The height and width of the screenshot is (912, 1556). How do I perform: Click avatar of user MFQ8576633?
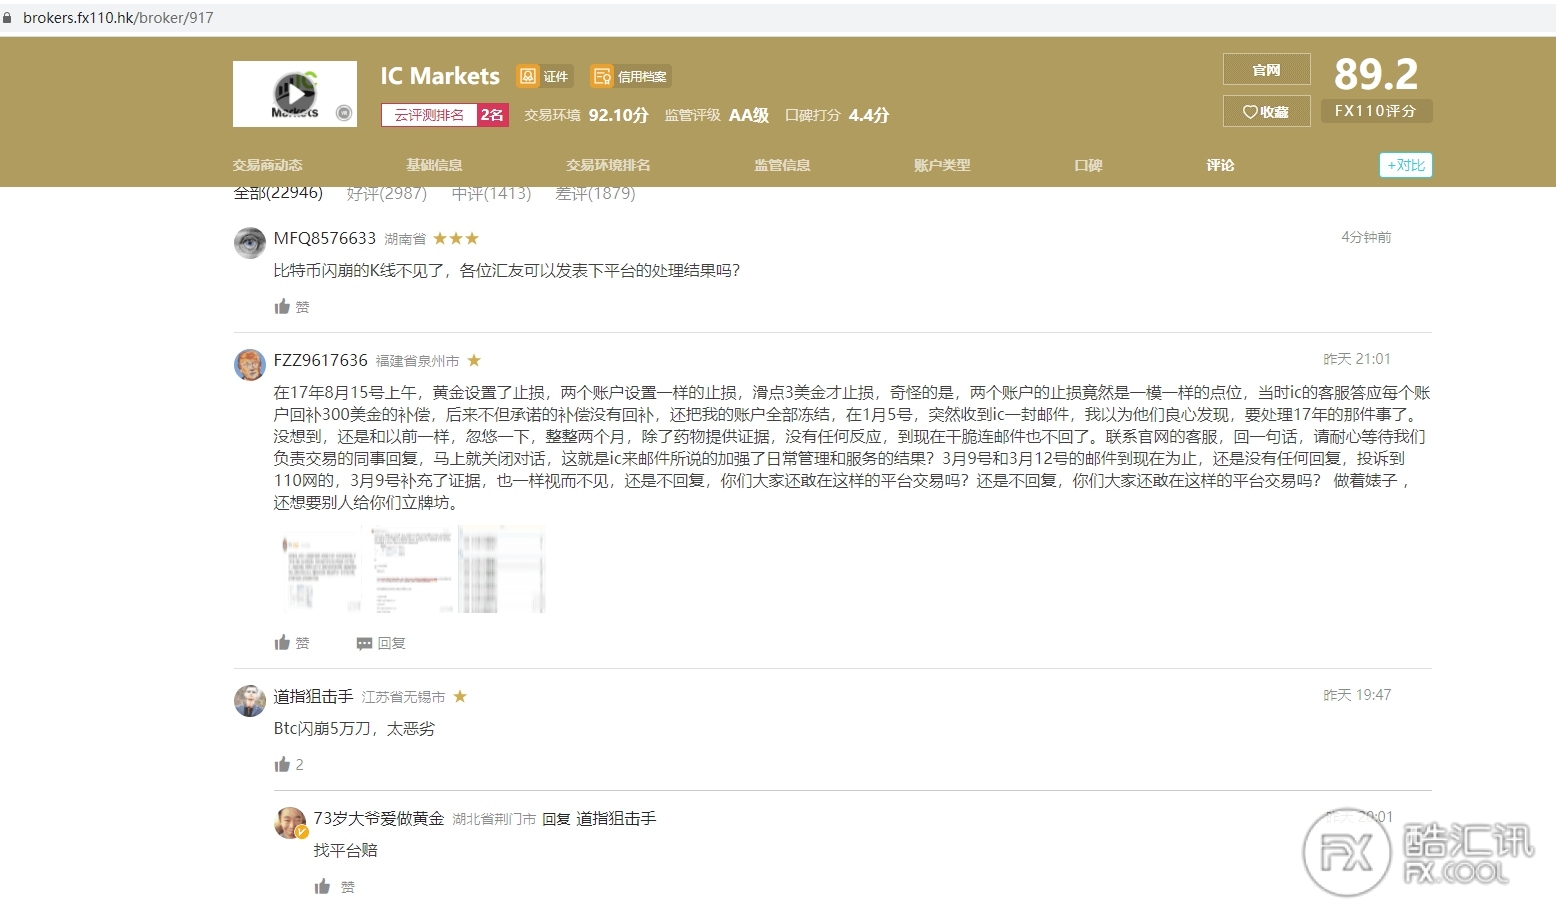tap(250, 243)
